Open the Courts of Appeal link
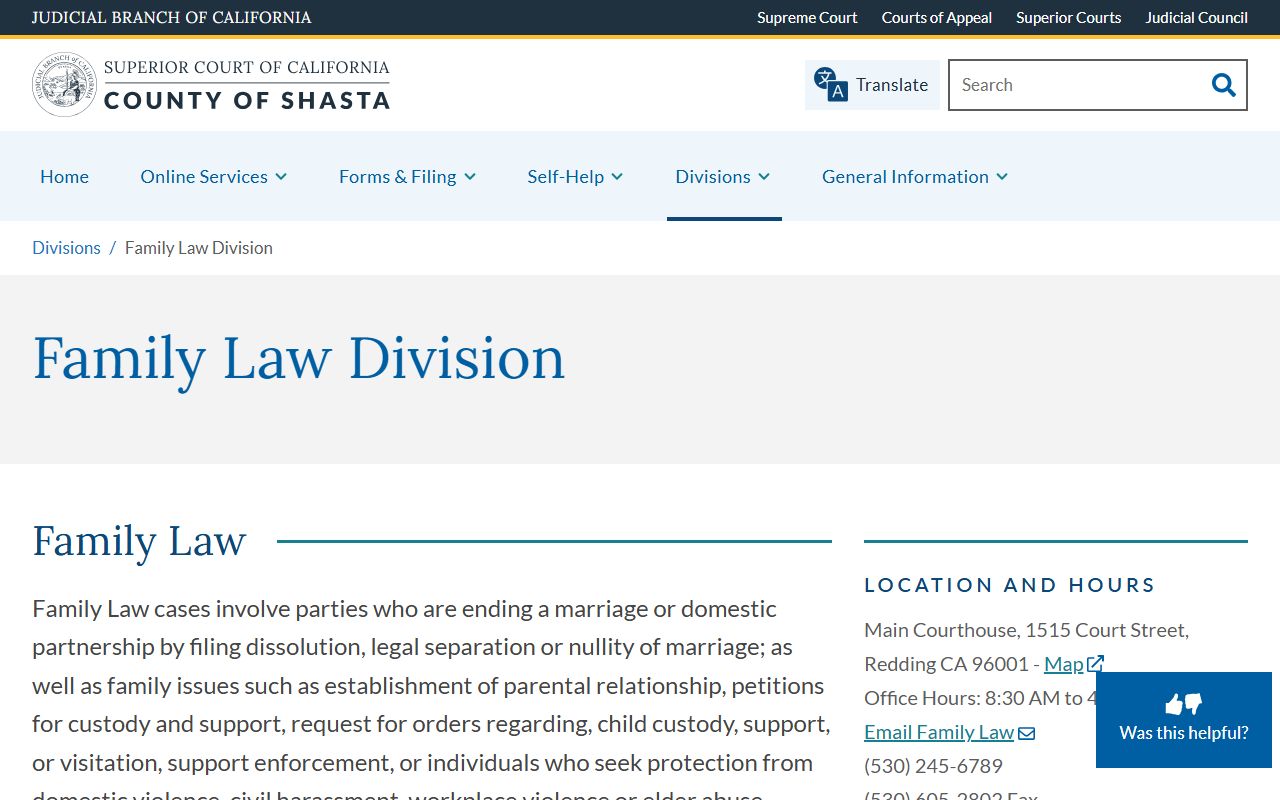Screen dimensions: 1280x800 (x=937, y=17)
